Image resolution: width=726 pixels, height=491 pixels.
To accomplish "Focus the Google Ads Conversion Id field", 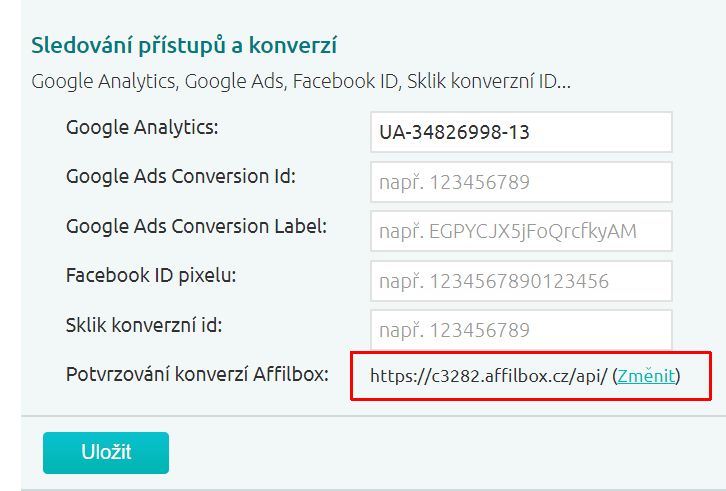I will click(x=521, y=182).
